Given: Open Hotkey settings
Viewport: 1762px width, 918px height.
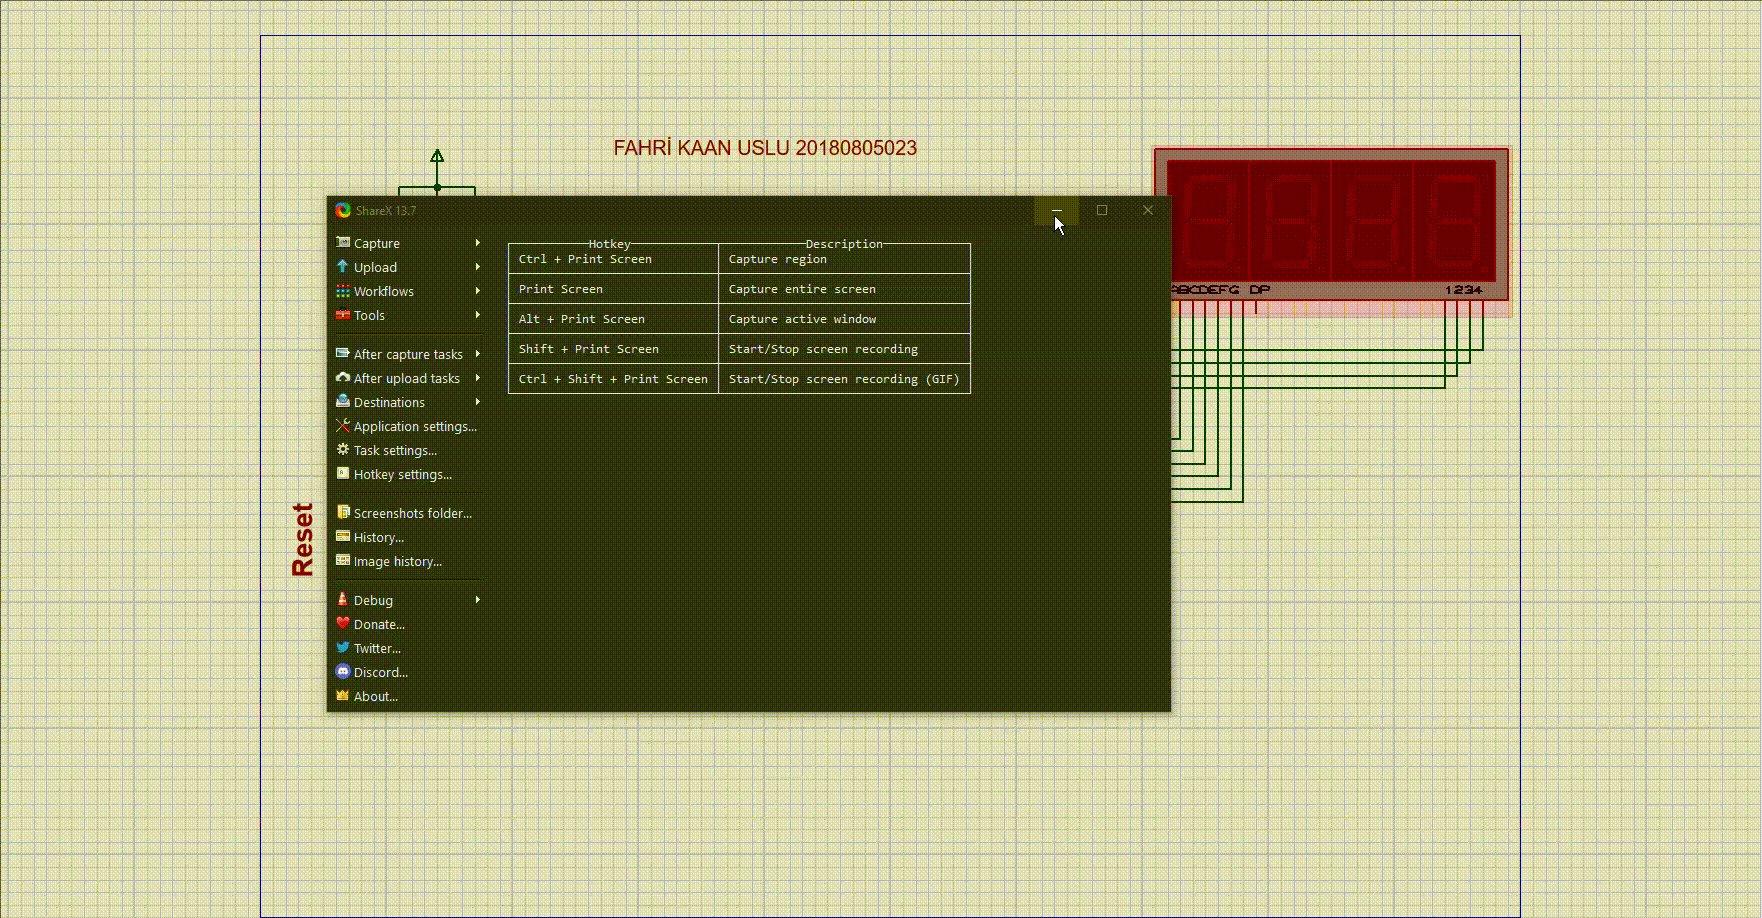Looking at the screenshot, I should click(x=408, y=474).
